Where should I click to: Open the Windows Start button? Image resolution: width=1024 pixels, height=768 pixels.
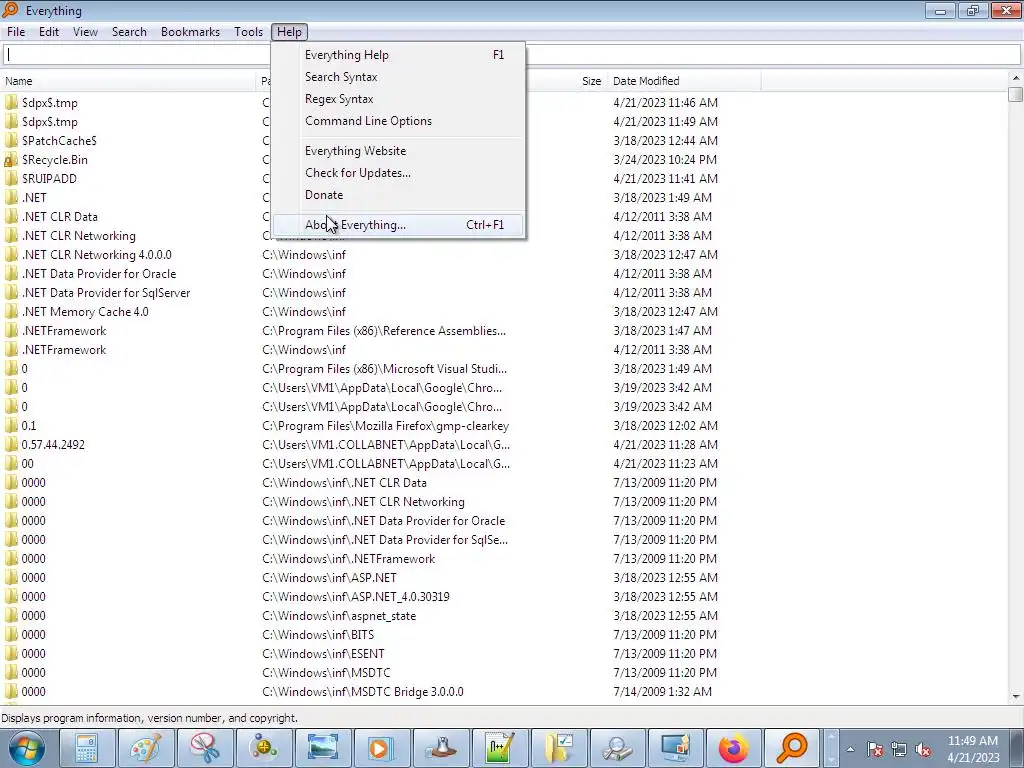click(x=27, y=748)
